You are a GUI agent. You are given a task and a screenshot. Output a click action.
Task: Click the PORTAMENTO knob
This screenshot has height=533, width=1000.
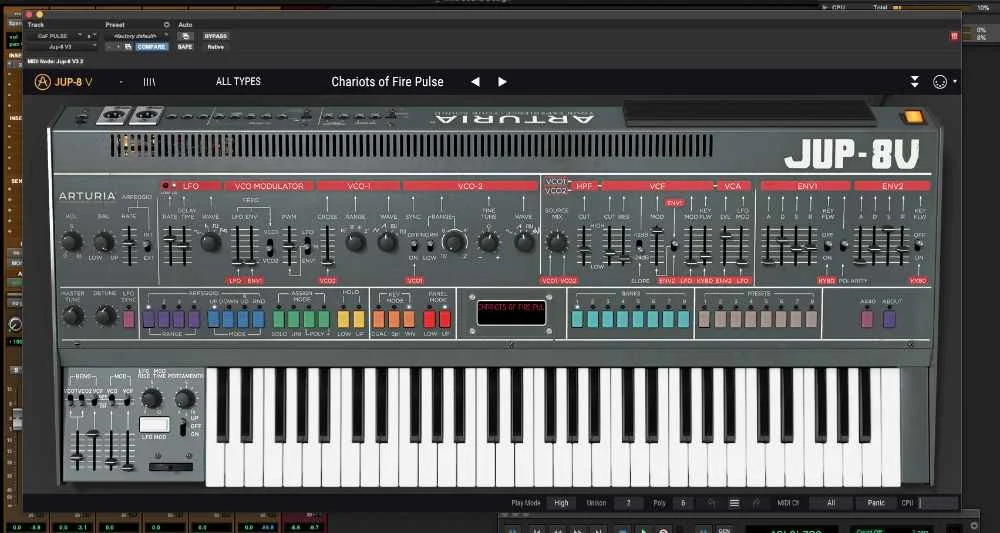[185, 398]
